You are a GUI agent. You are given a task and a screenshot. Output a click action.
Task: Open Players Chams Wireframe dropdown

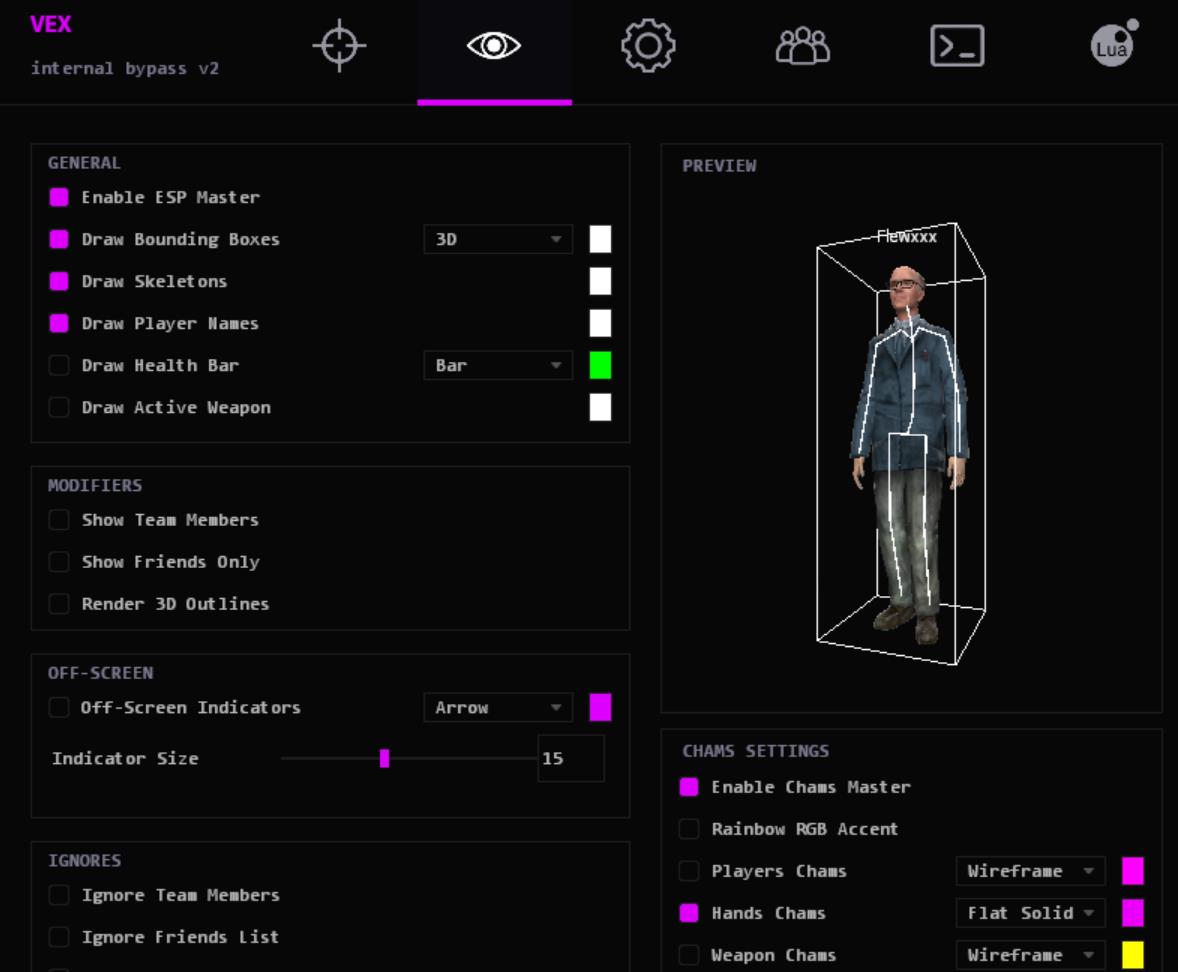pyautogui.click(x=1031, y=871)
